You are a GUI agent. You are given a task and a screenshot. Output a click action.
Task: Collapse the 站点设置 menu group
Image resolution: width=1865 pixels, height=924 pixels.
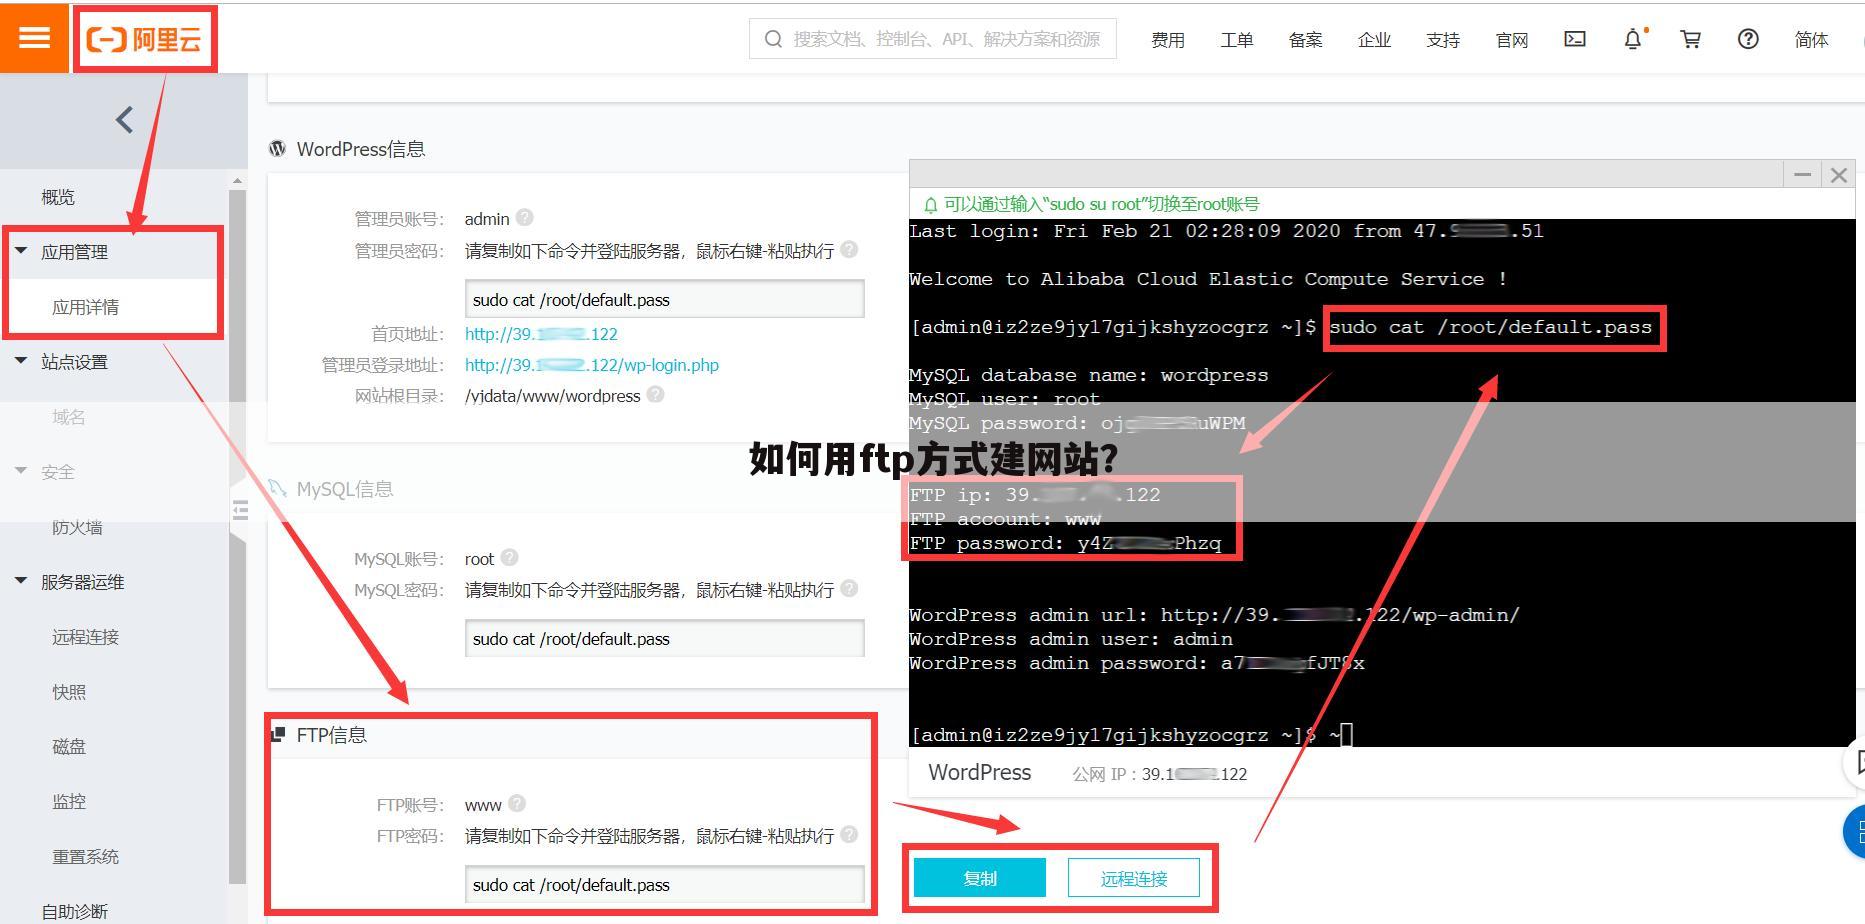[21, 361]
